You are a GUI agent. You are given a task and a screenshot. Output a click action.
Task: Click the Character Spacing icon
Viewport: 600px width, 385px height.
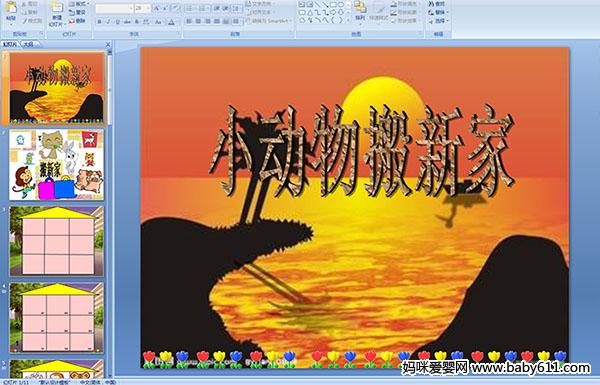click(146, 22)
